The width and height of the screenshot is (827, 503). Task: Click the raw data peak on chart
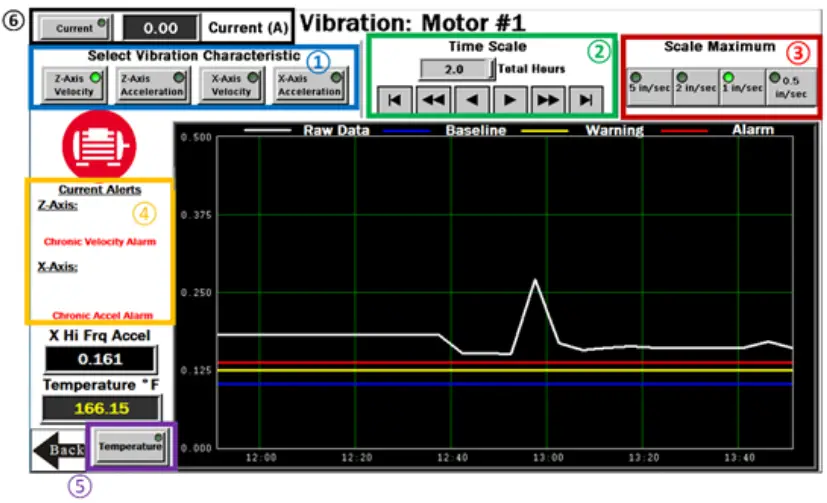point(535,281)
